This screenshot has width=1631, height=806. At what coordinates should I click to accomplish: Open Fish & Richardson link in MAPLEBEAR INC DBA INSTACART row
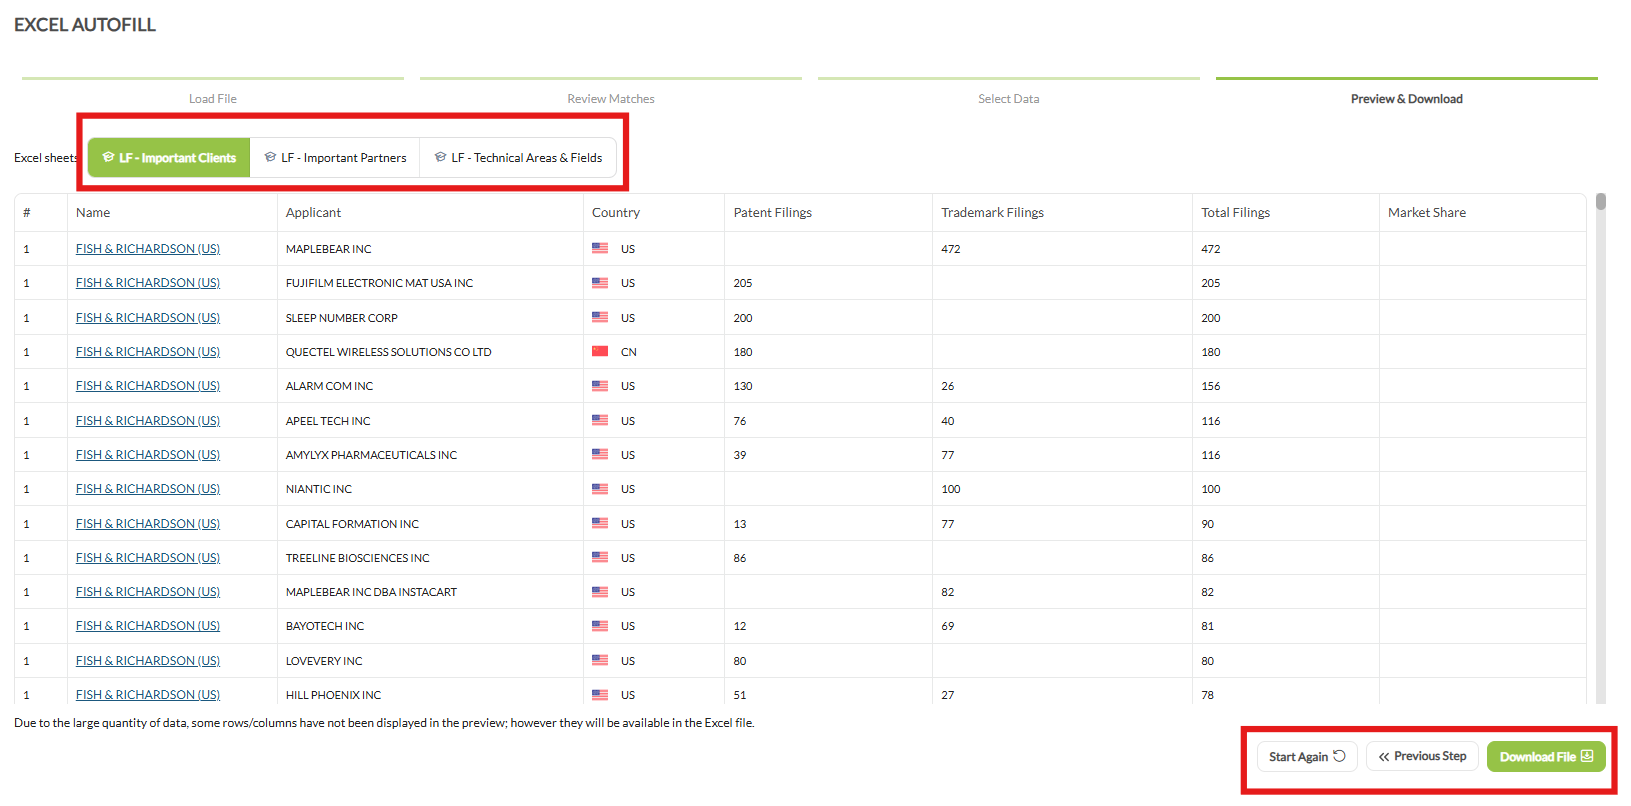(148, 592)
